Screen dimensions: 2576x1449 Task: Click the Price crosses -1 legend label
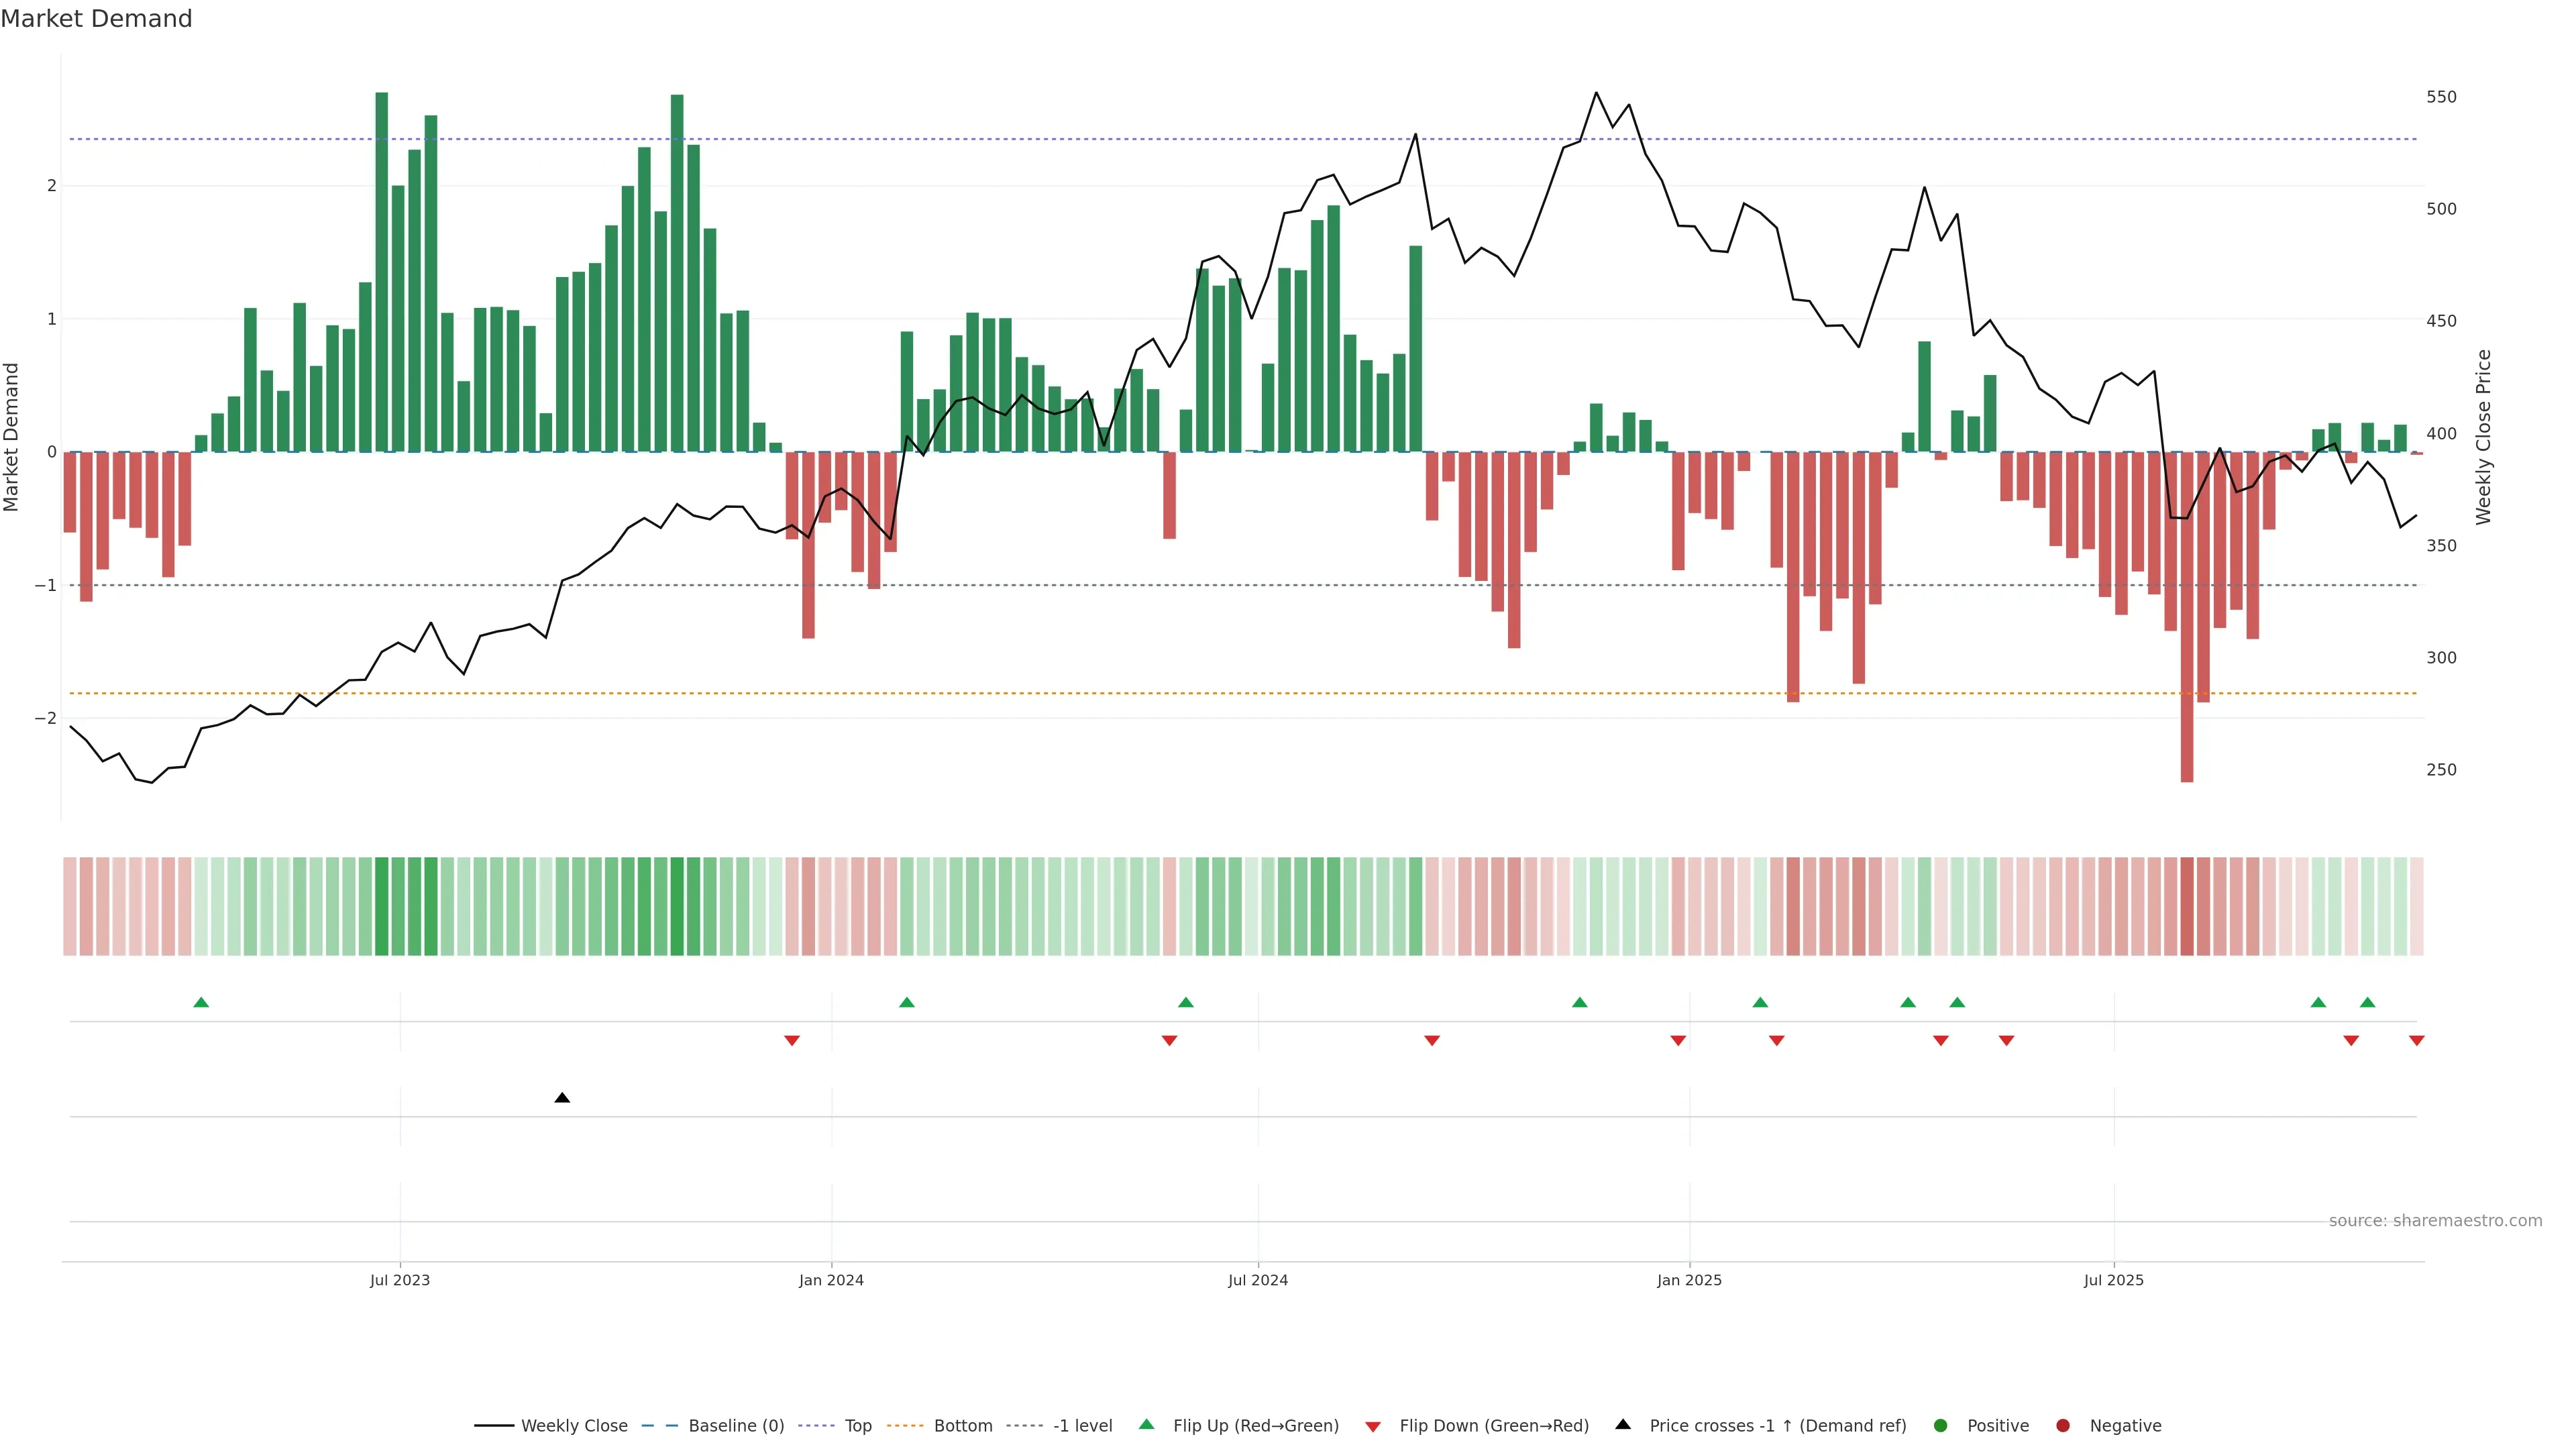tap(1777, 1426)
